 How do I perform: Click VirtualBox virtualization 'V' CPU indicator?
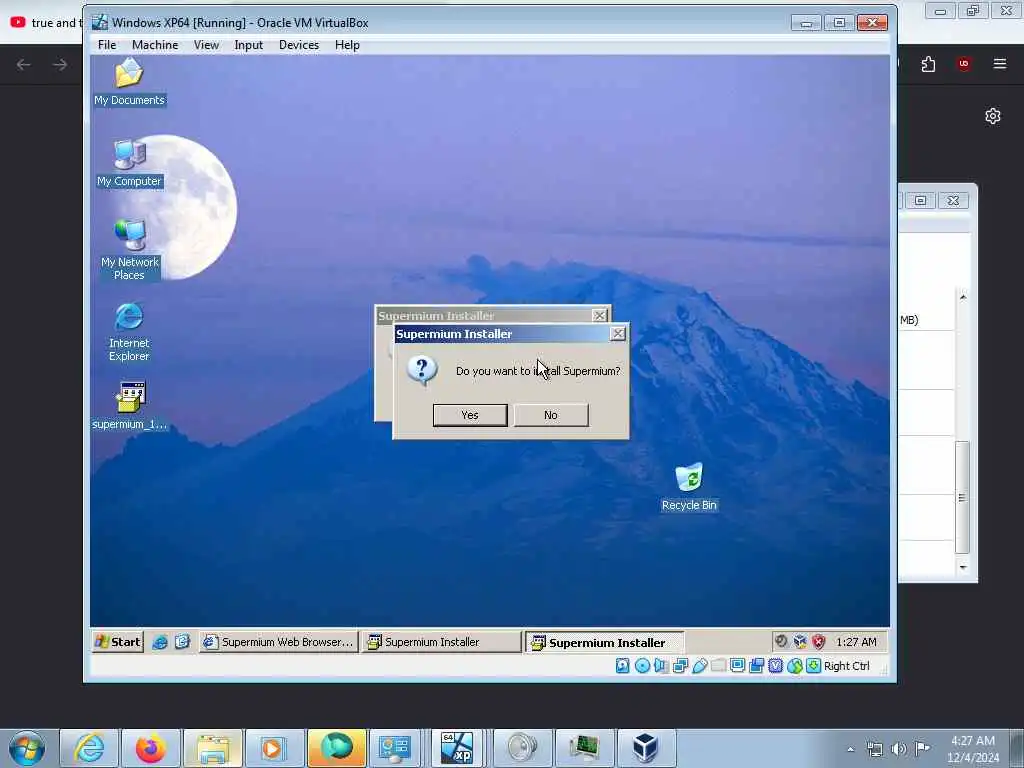(x=775, y=665)
